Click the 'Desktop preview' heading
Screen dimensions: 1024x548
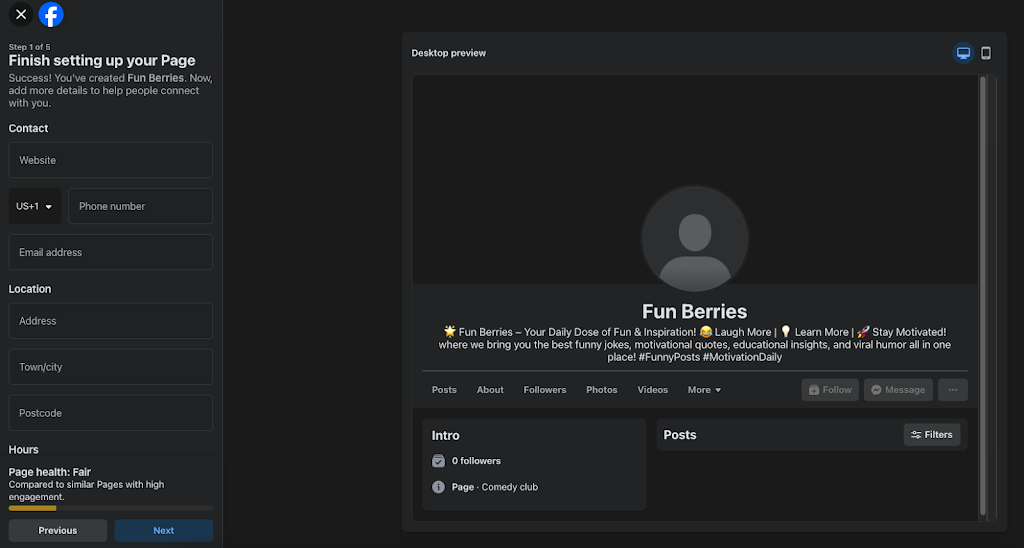449,53
